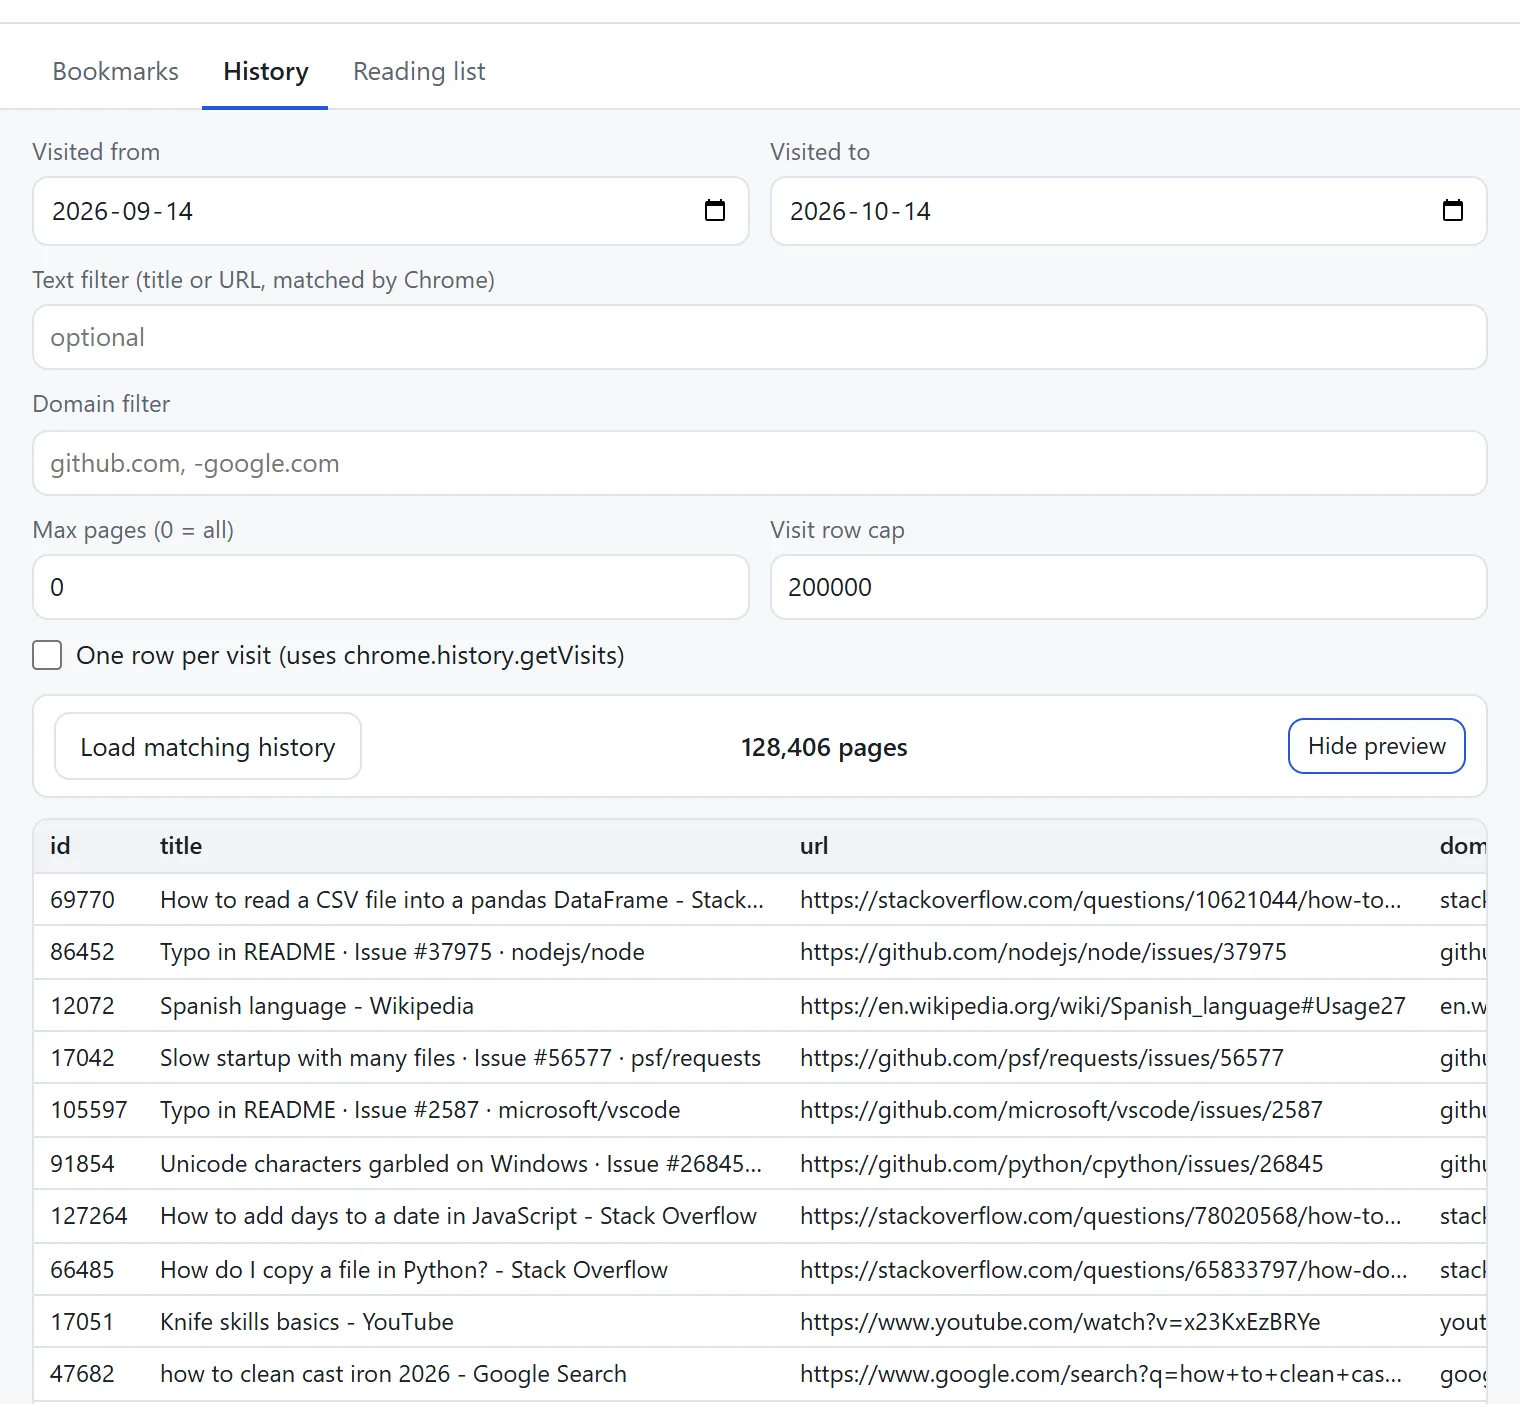
Task: Click the YouTube watch URL cell
Action: click(x=1060, y=1321)
